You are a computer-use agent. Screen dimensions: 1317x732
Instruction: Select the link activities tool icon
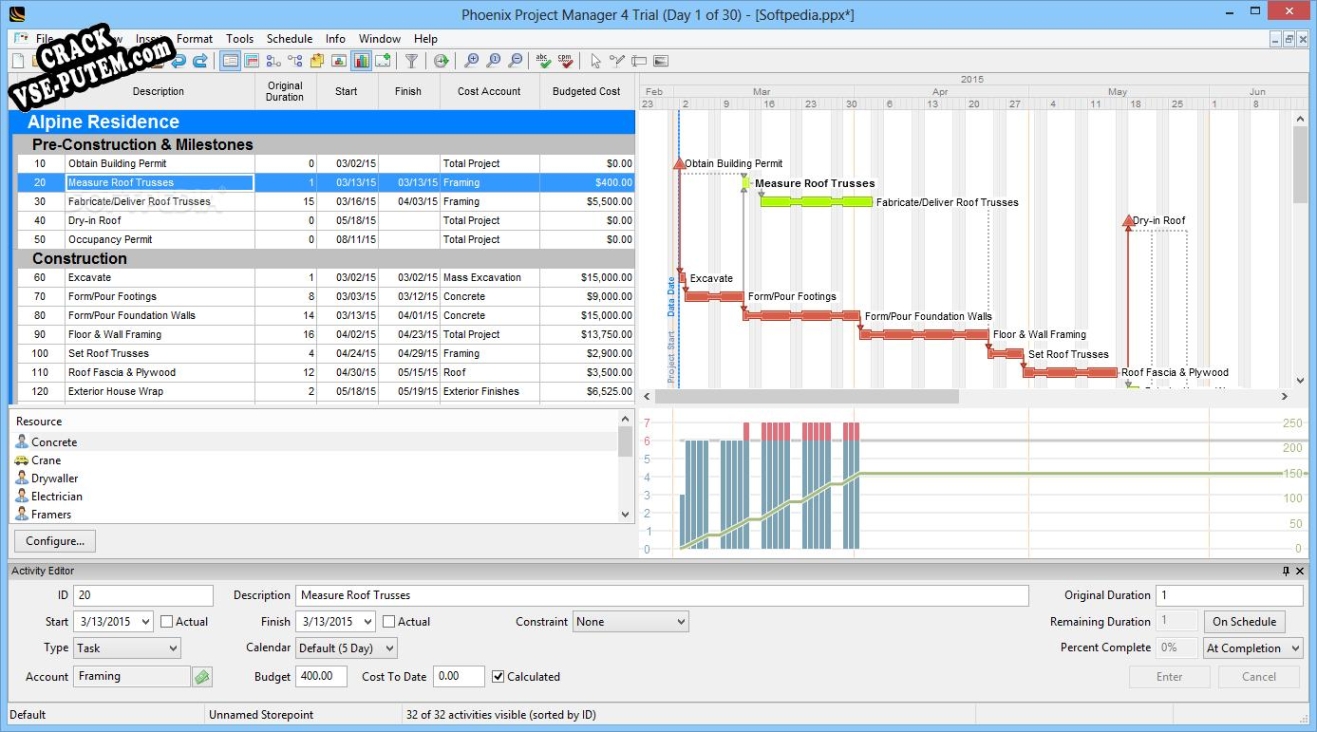[617, 61]
